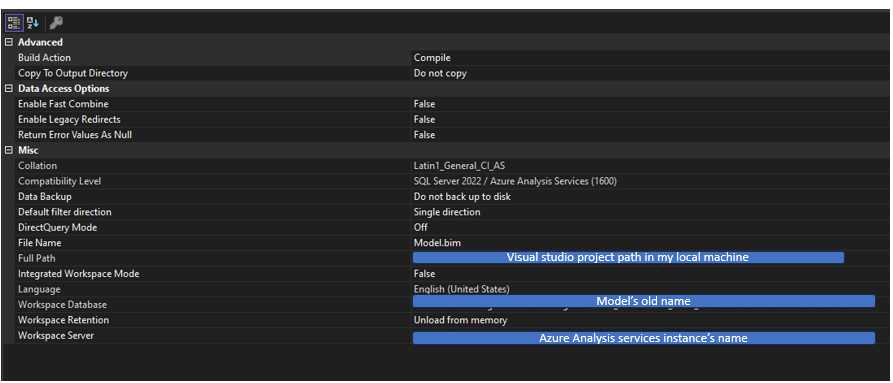Click False value for Integrated Workspace Mode

[x=424, y=274]
